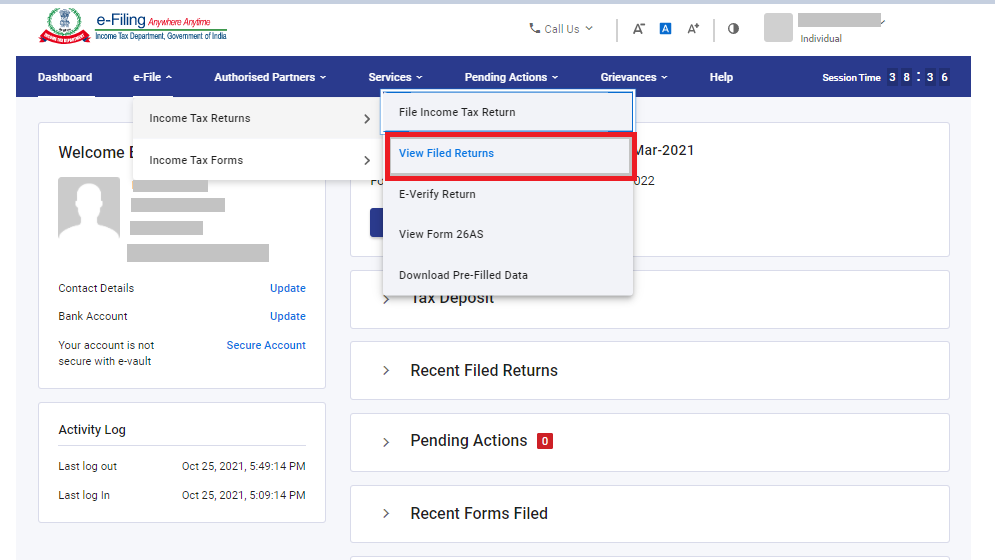Toggle high contrast mode icon
The height and width of the screenshot is (560, 995).
(x=733, y=29)
